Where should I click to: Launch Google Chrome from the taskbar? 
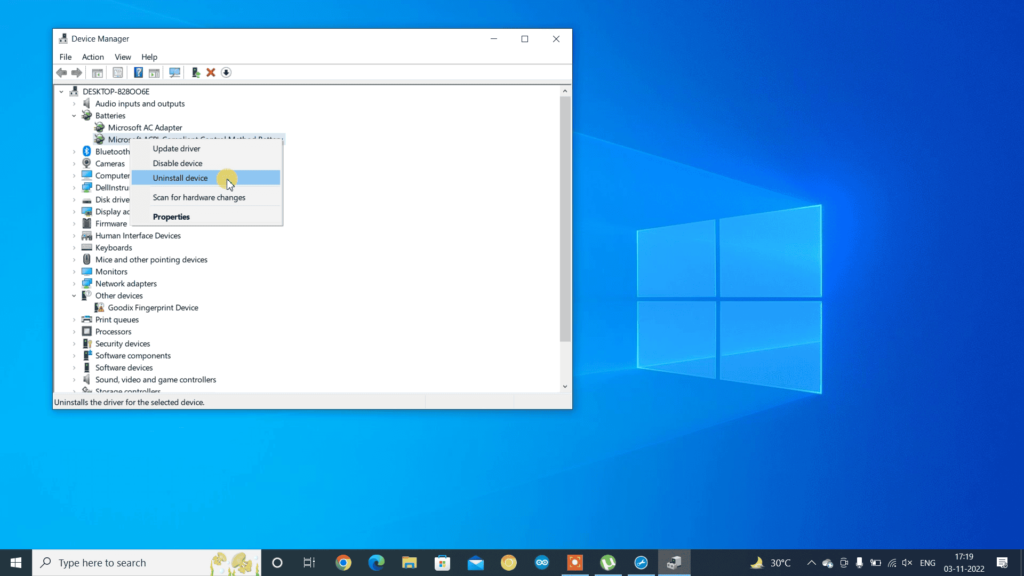click(343, 562)
